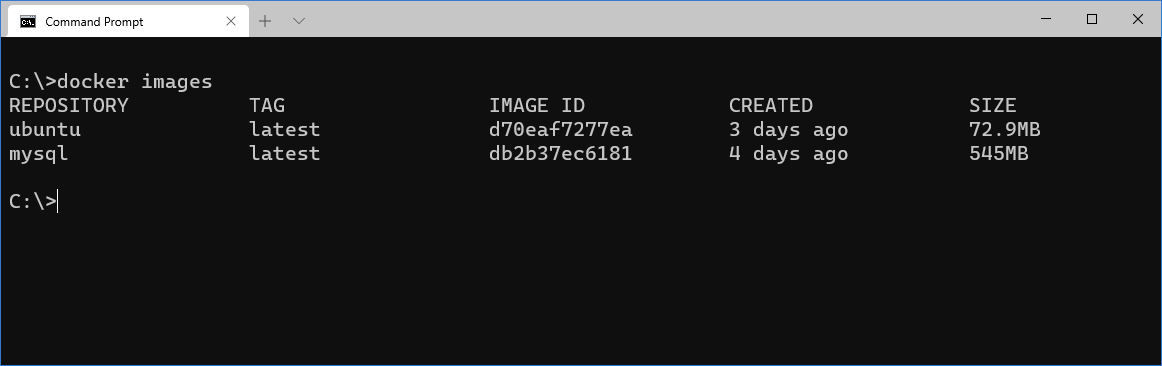Click the CREATED column header
This screenshot has width=1162, height=366.
pos(771,105)
